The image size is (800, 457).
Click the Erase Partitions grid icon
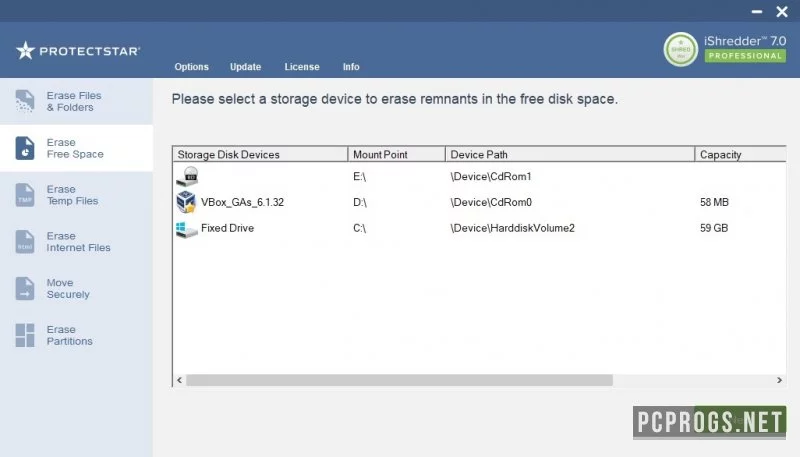click(x=24, y=335)
